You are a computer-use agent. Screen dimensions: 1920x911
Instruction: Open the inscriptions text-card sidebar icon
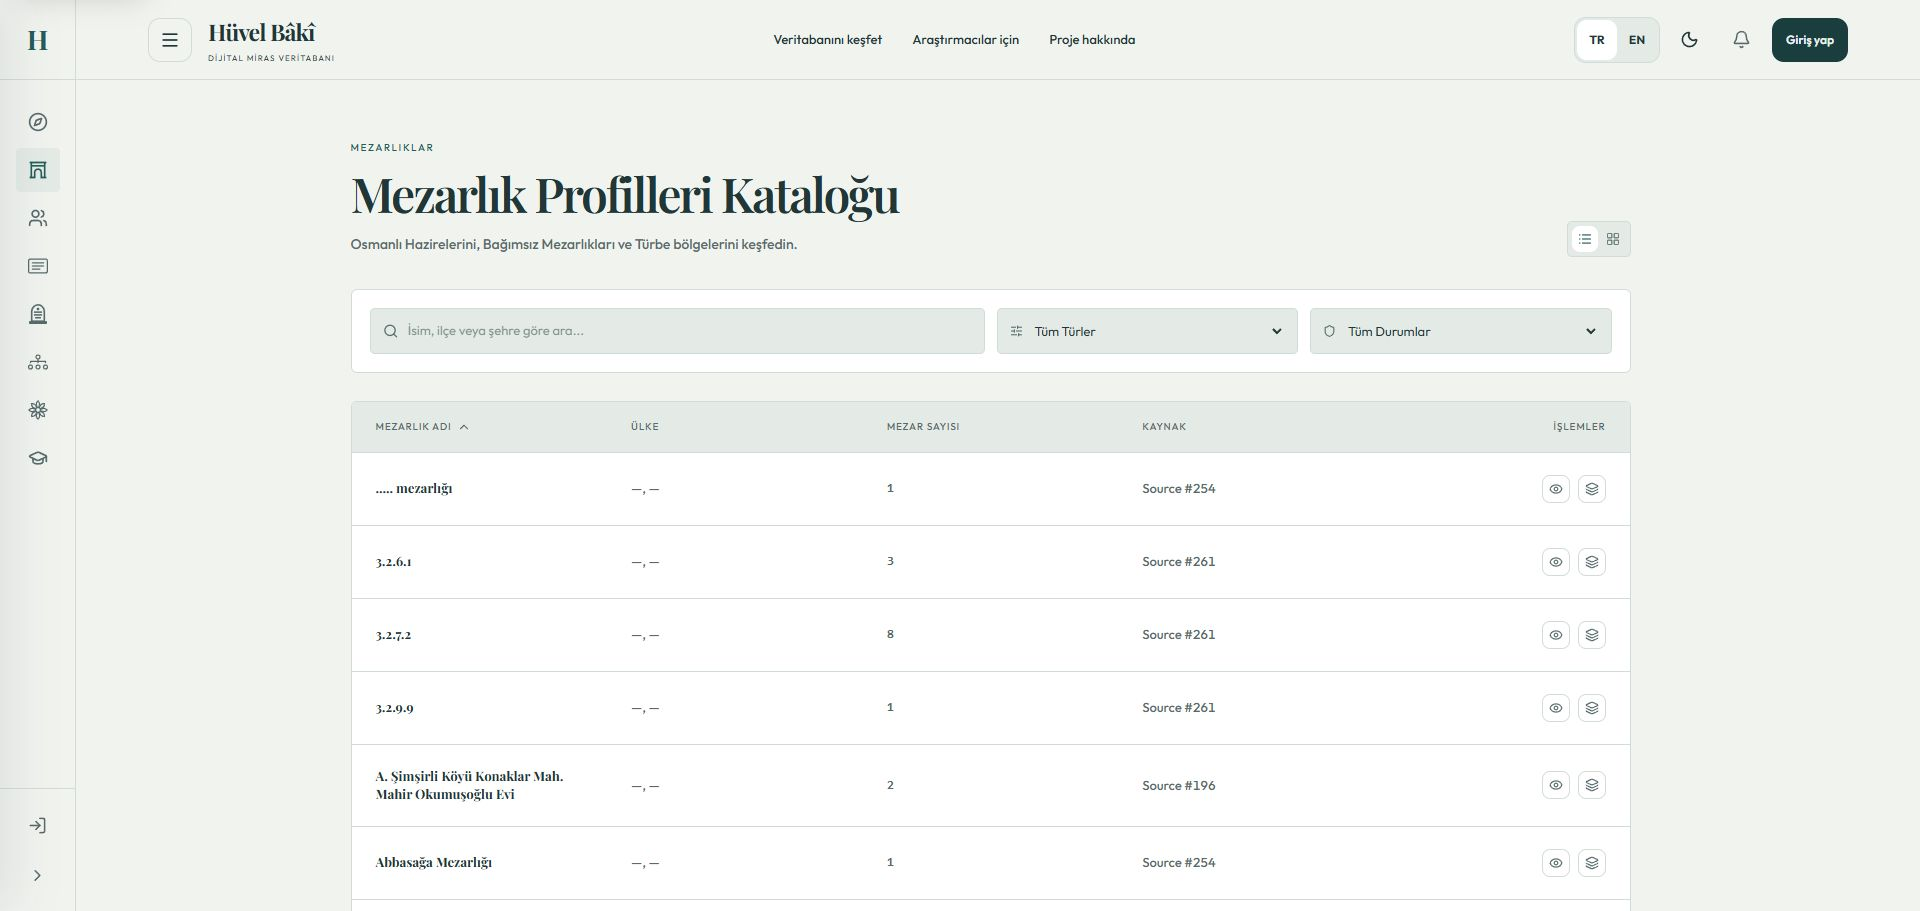click(38, 266)
